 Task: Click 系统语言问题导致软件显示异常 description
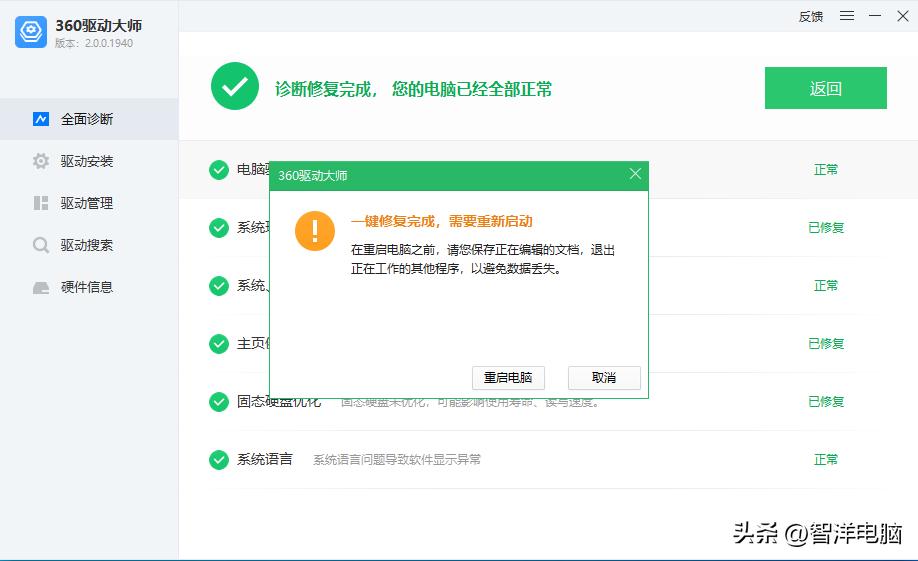click(x=397, y=460)
